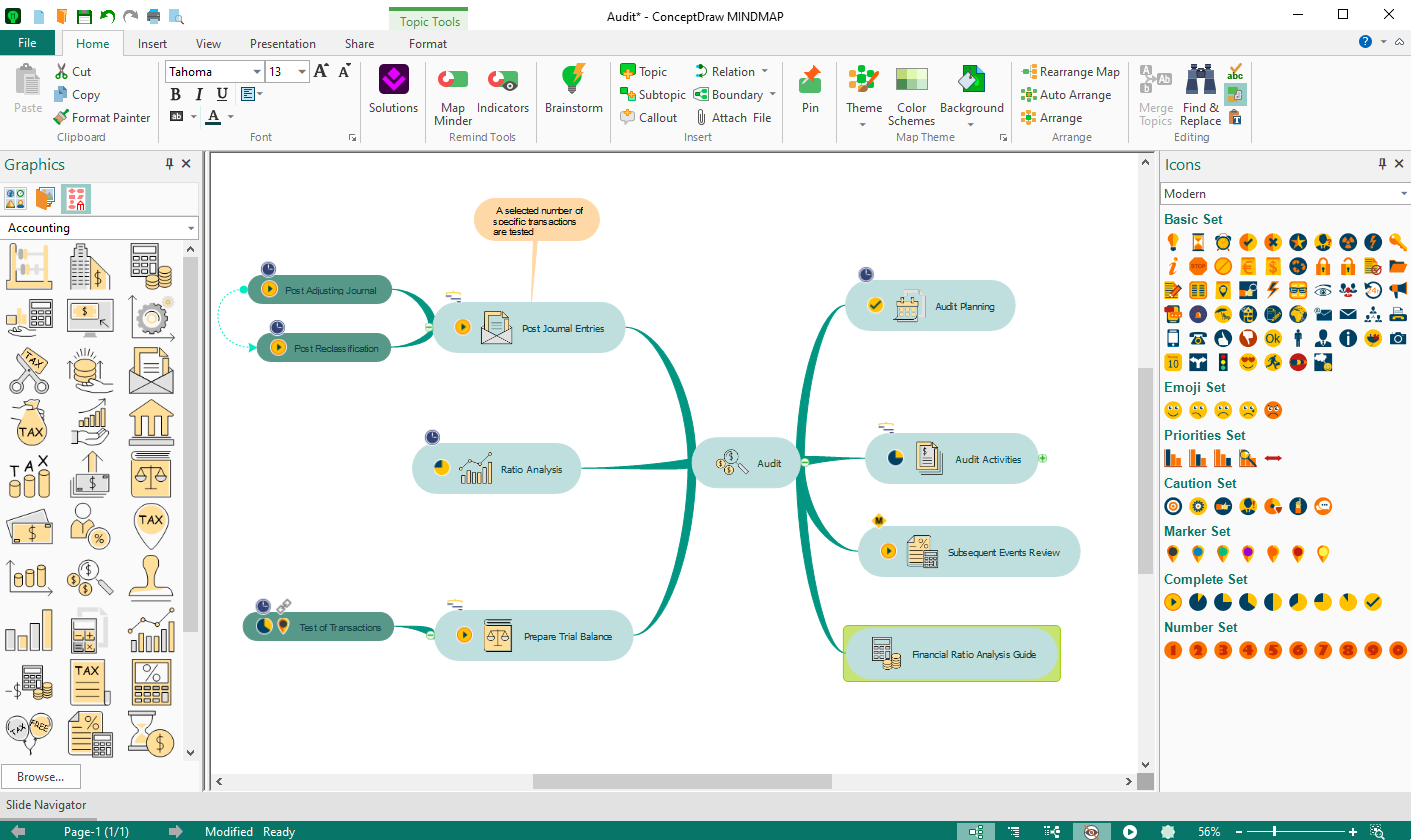Click the font color button
This screenshot has width=1411, height=840.
point(213,117)
